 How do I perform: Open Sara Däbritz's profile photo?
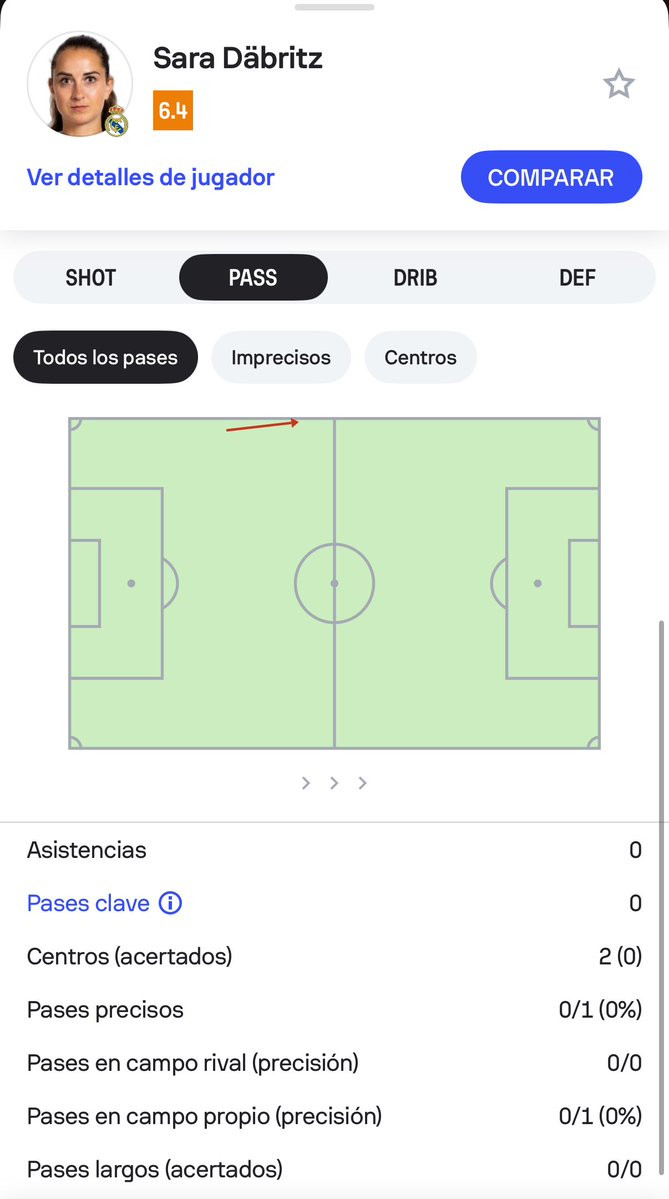coord(78,83)
